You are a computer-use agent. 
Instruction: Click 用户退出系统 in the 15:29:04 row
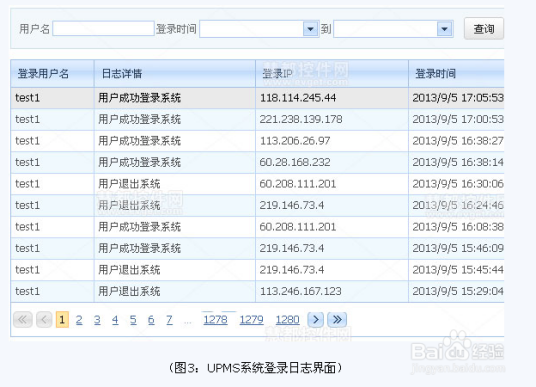coord(129,291)
